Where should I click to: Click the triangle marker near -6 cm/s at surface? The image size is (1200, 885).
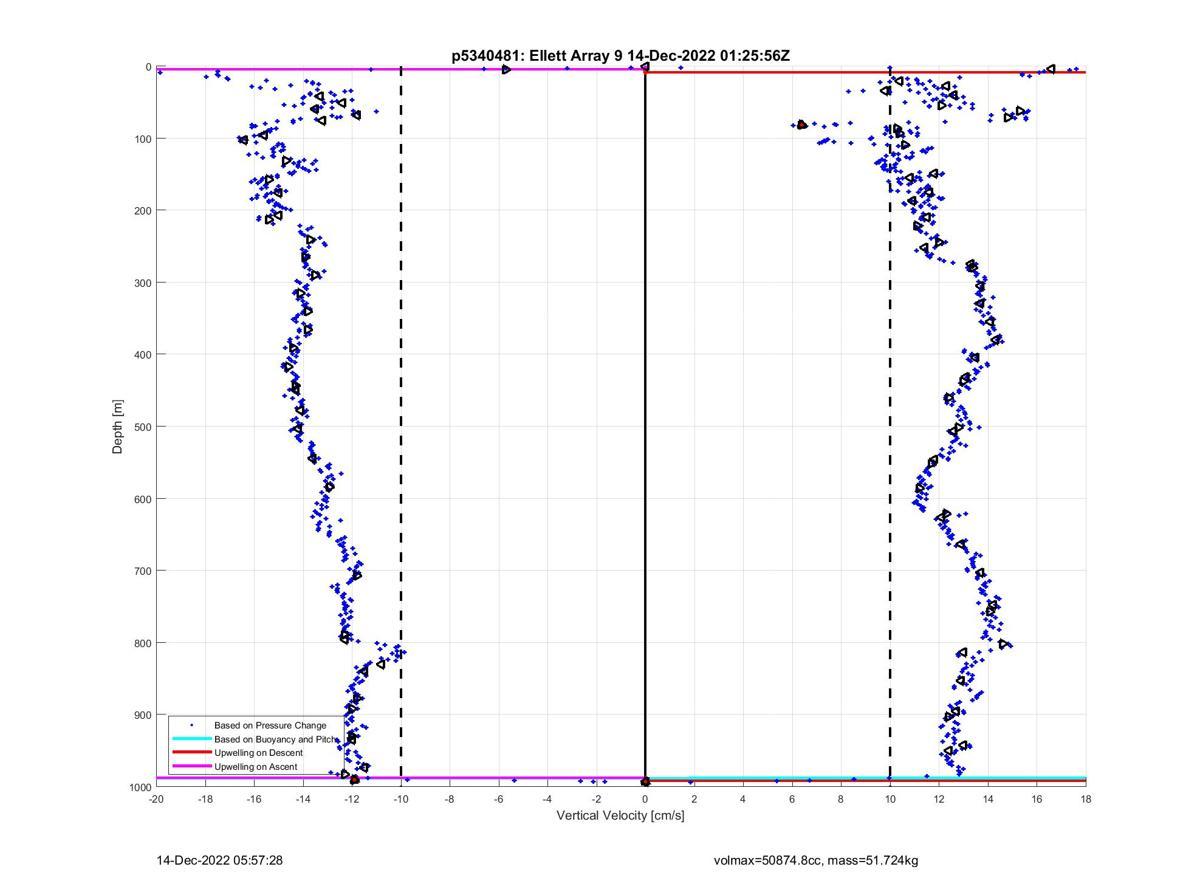tap(506, 69)
